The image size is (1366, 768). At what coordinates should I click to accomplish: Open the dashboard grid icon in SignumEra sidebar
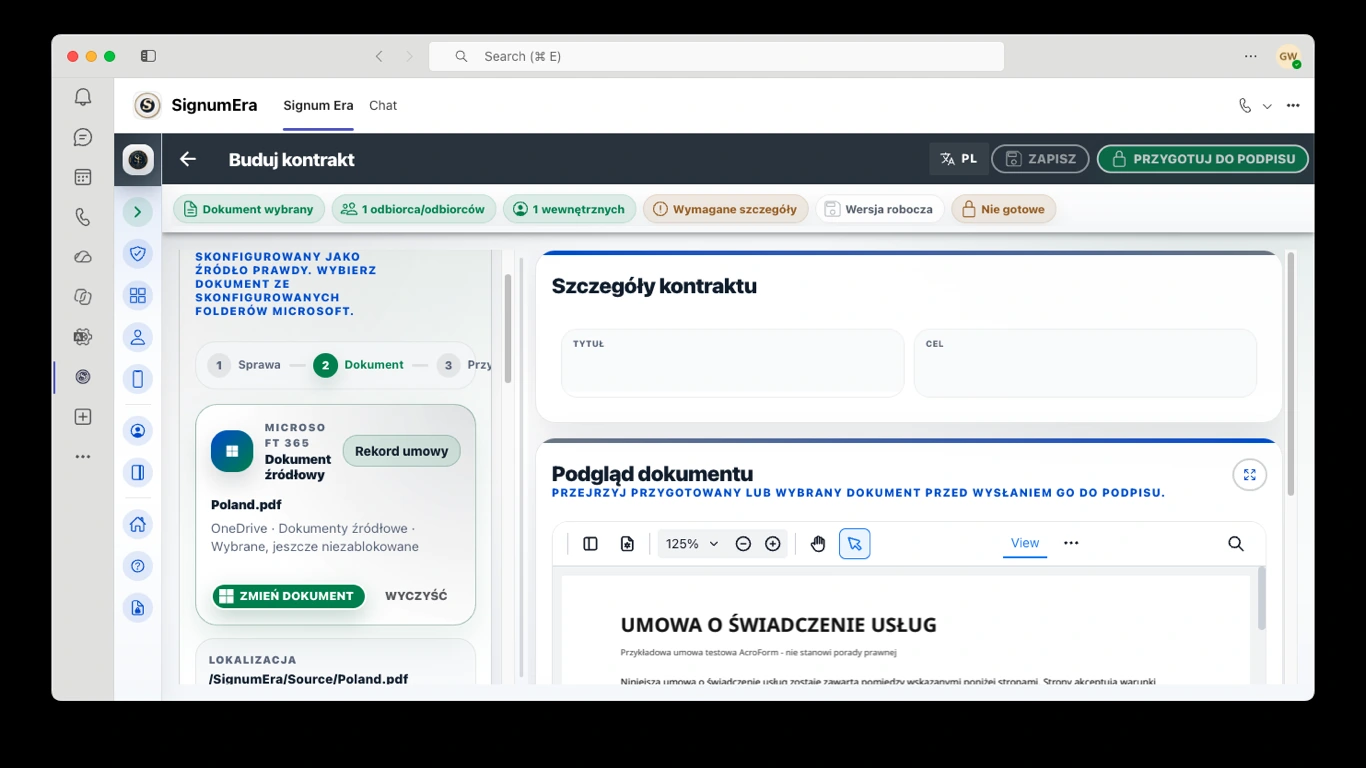pos(138,295)
